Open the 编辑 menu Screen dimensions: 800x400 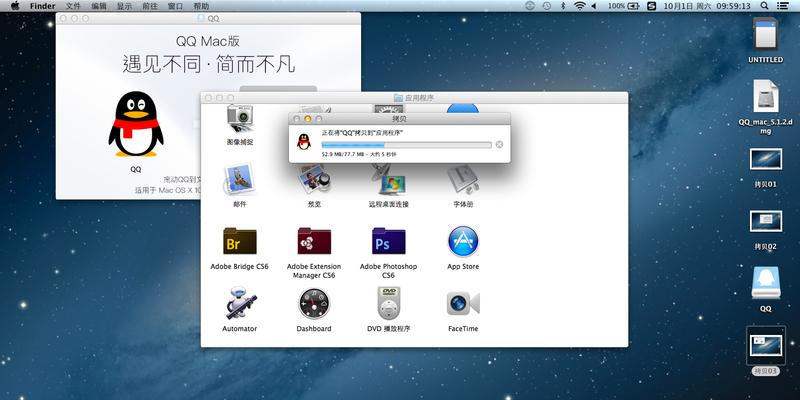click(98, 6)
